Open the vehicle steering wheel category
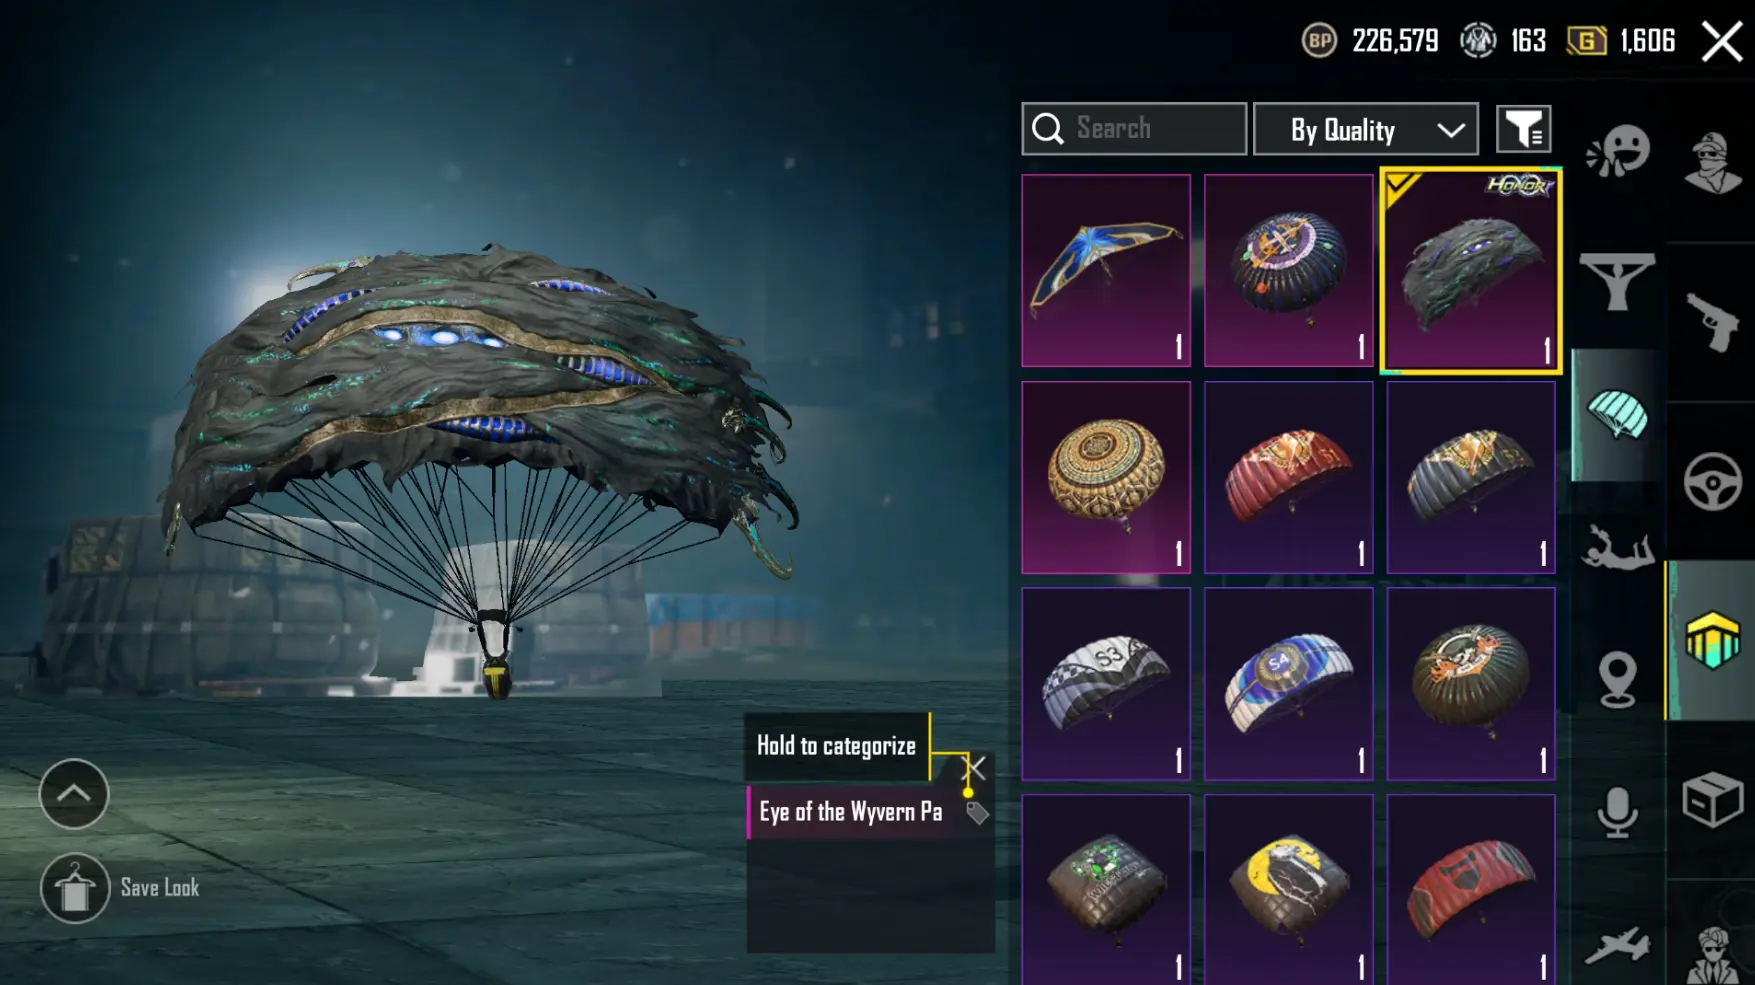1755x985 pixels. (1712, 481)
